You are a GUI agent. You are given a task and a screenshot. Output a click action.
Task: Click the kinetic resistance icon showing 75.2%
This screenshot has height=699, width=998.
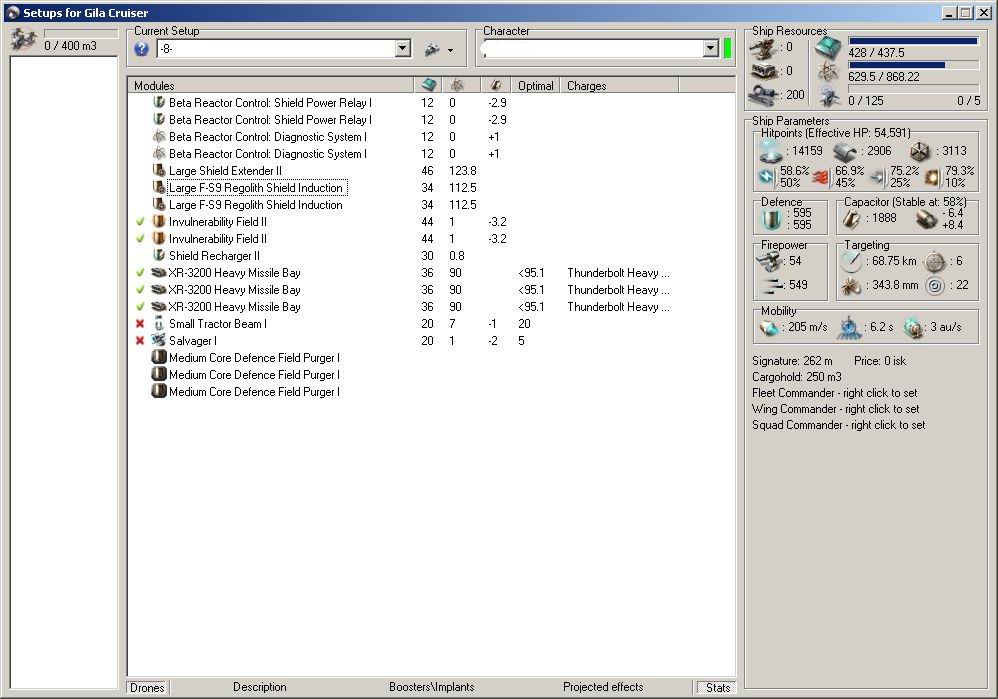(x=878, y=176)
